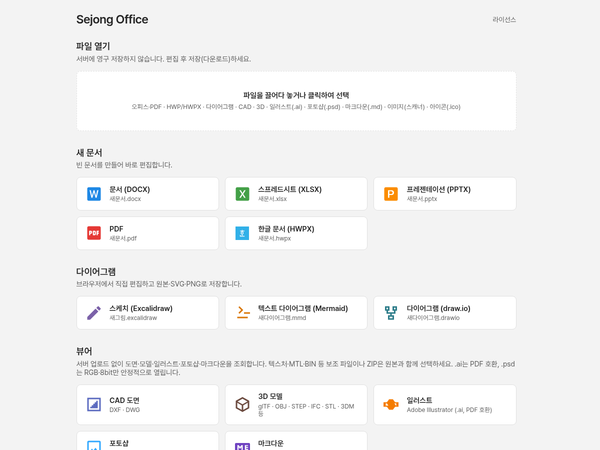The width and height of the screenshot is (600, 450).
Task: Start a new 스케치 (Excalidraw) drawing
Action: point(148,313)
